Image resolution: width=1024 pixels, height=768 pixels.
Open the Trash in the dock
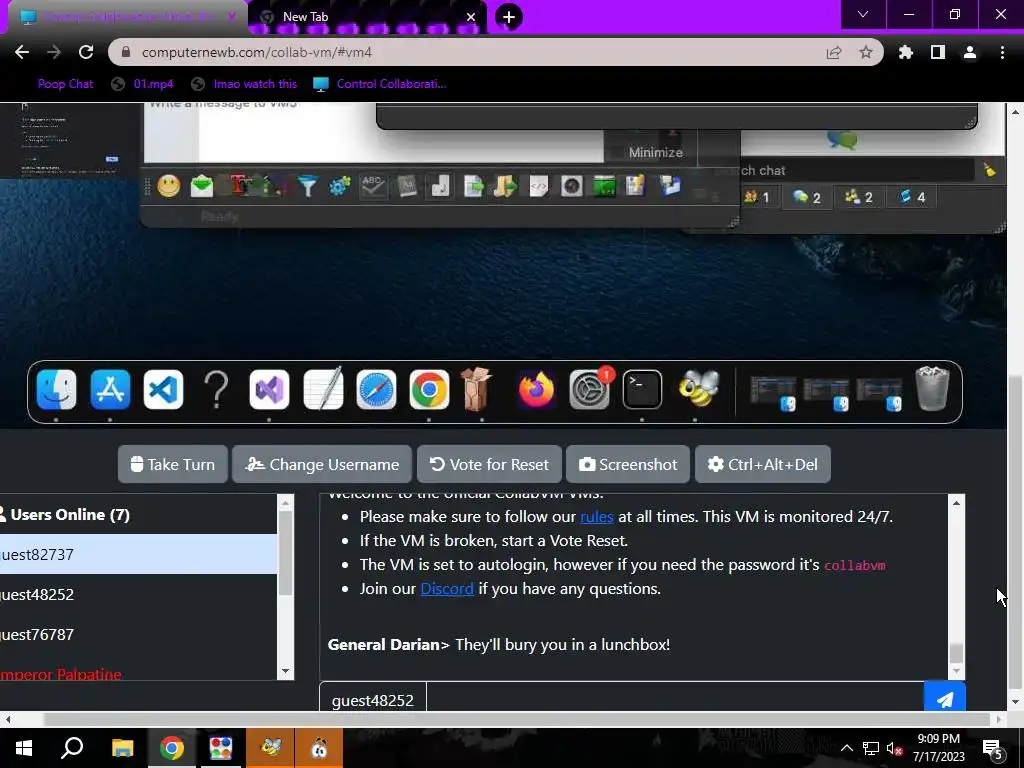coord(933,389)
